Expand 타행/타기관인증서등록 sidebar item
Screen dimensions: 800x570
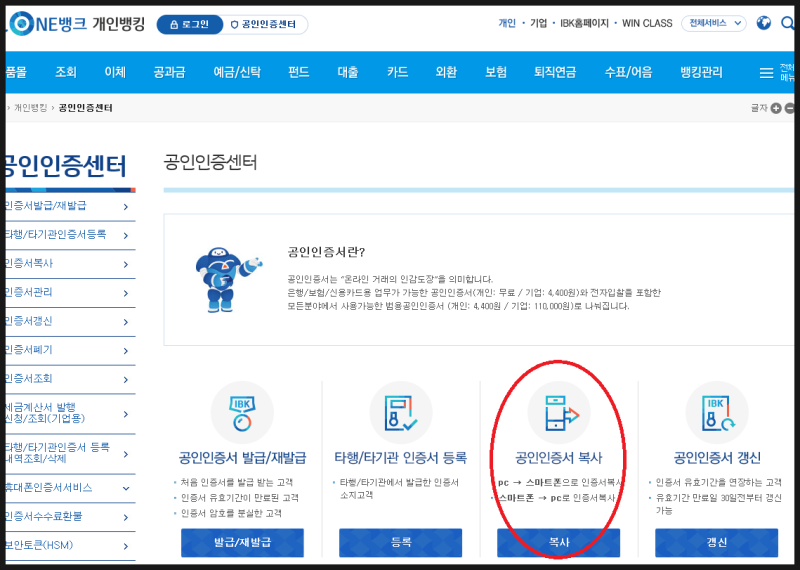click(x=68, y=235)
